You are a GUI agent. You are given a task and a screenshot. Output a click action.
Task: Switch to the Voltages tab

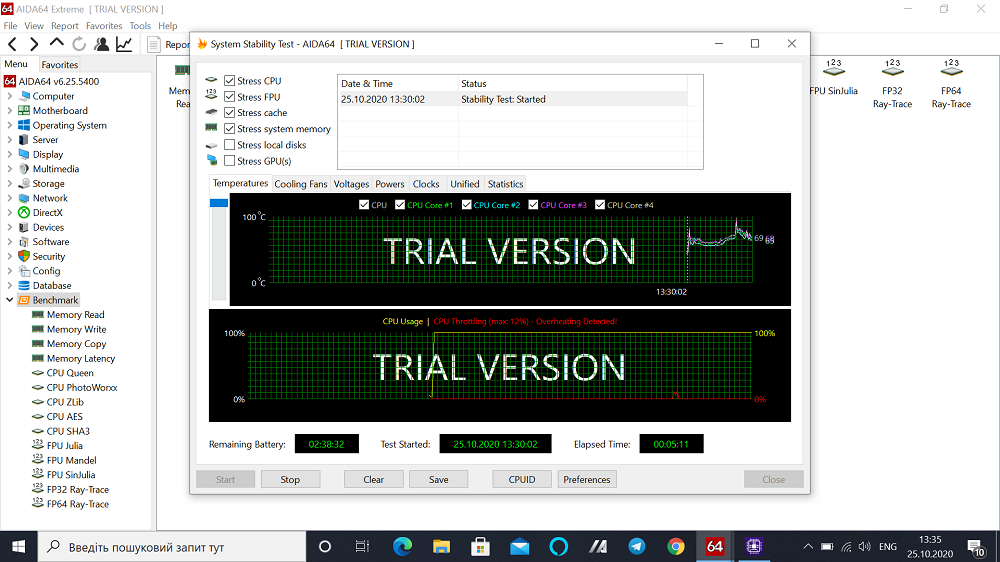coord(351,184)
